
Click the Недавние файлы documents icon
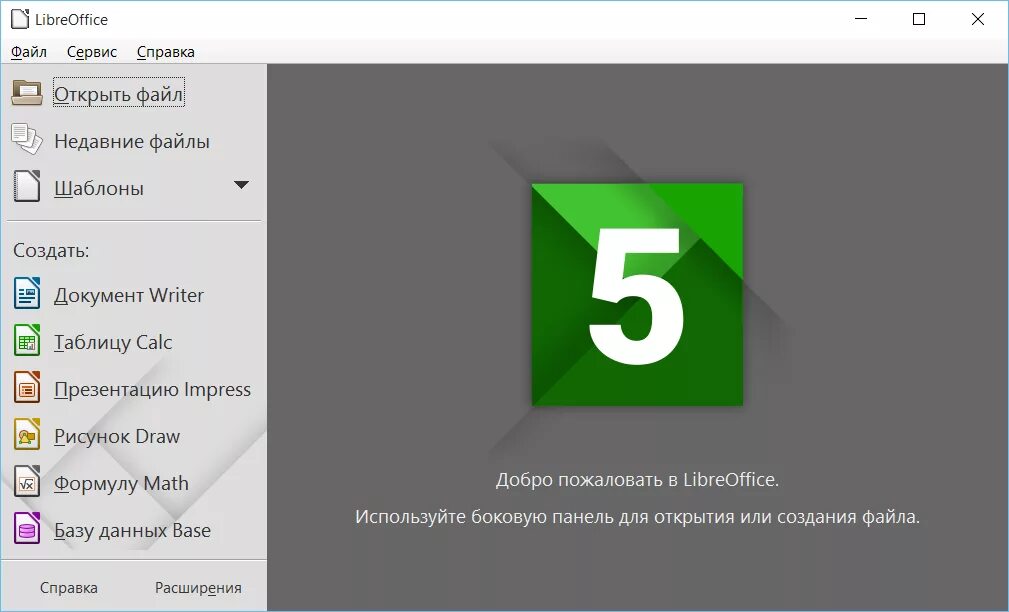tap(27, 139)
